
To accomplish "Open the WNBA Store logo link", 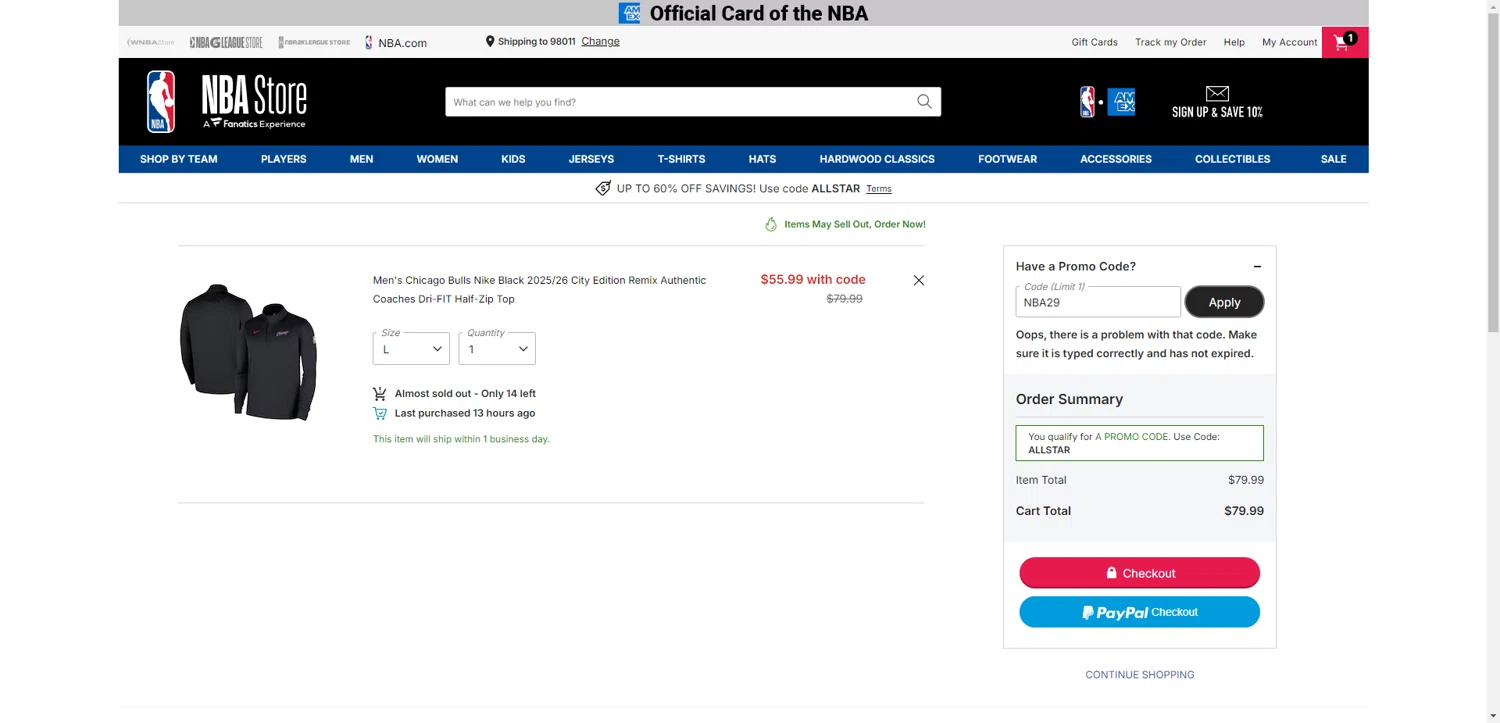I will (151, 42).
